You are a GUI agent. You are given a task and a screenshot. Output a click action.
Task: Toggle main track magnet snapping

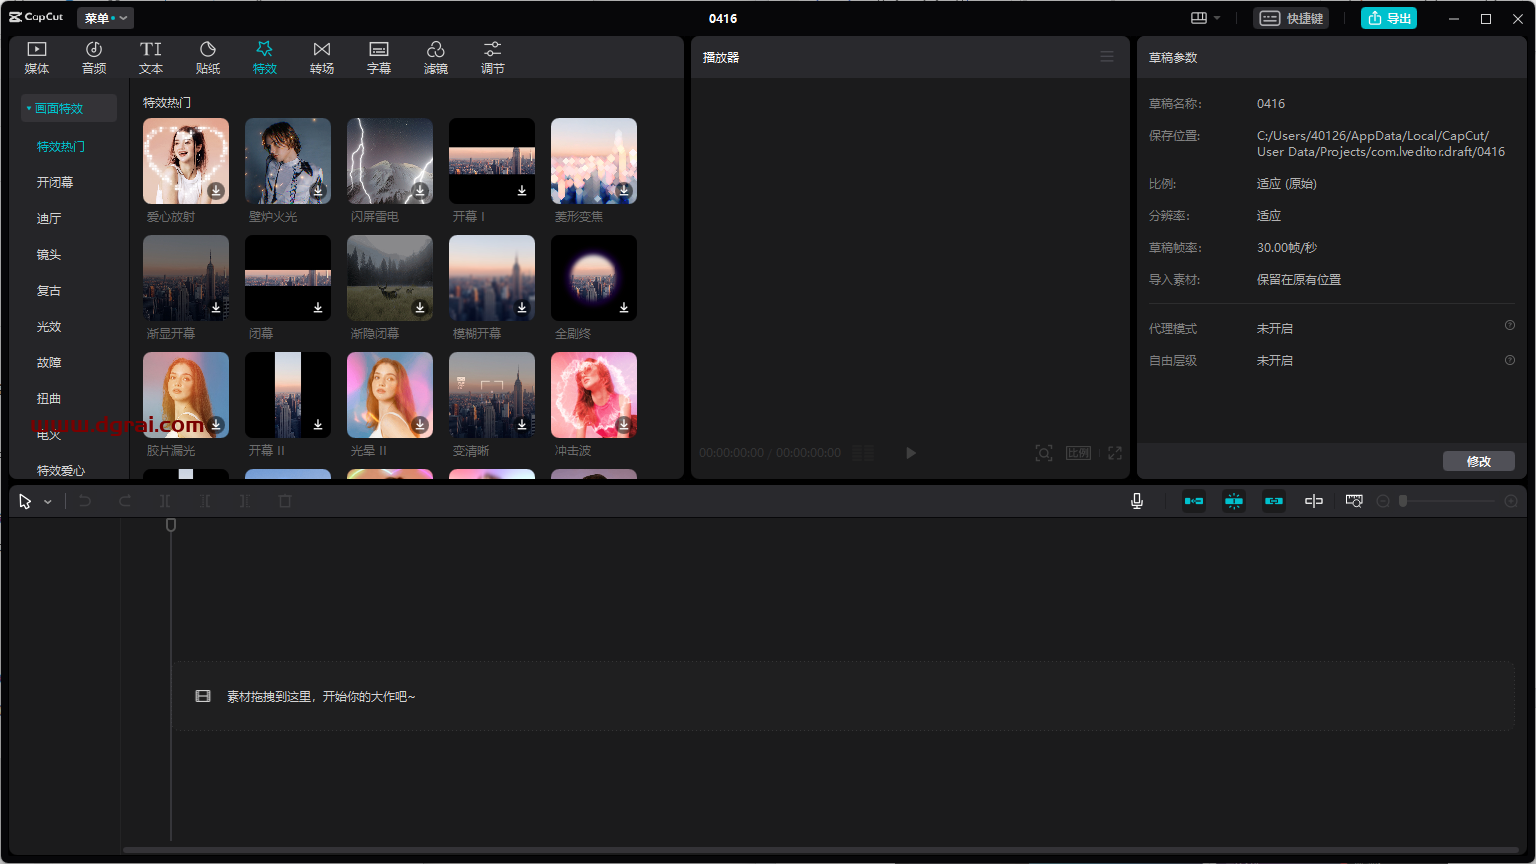(x=1194, y=501)
